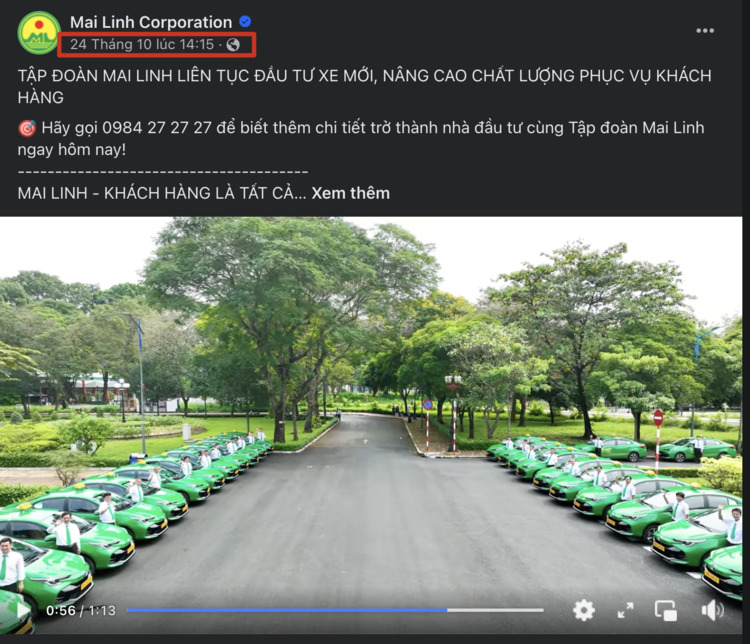750x644 pixels.
Task: Enter fullscreen with the expand arrows icon
Action: click(x=625, y=611)
